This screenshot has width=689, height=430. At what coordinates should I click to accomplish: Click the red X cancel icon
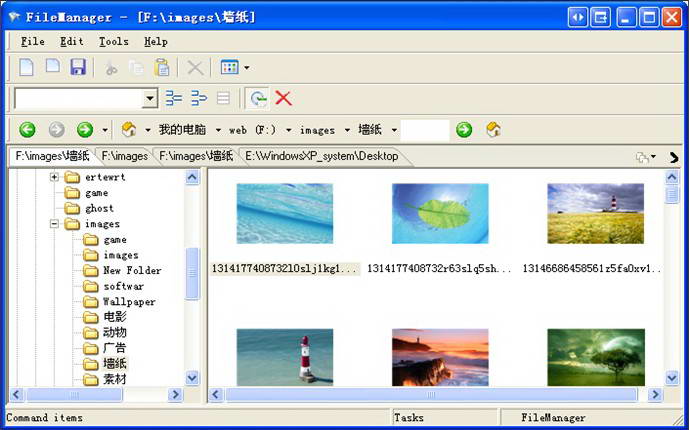(x=284, y=98)
